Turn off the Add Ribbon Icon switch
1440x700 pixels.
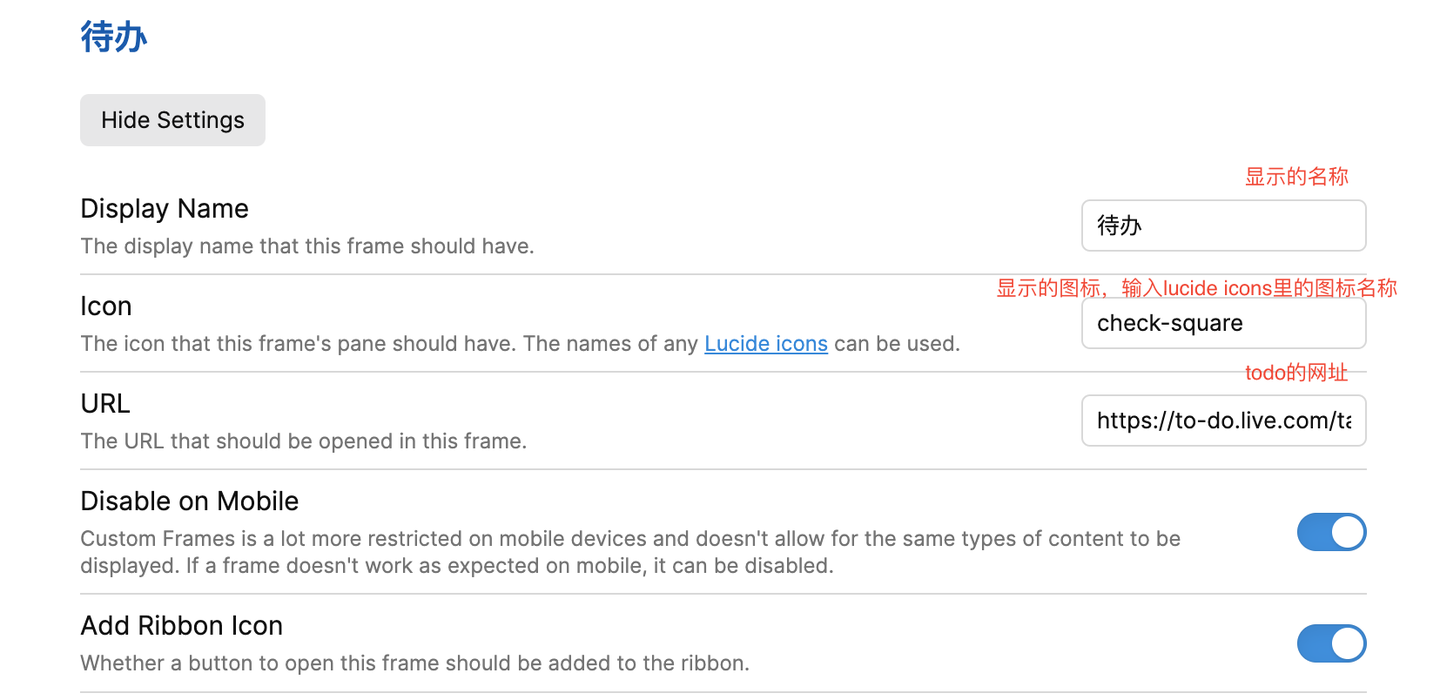click(x=1331, y=644)
